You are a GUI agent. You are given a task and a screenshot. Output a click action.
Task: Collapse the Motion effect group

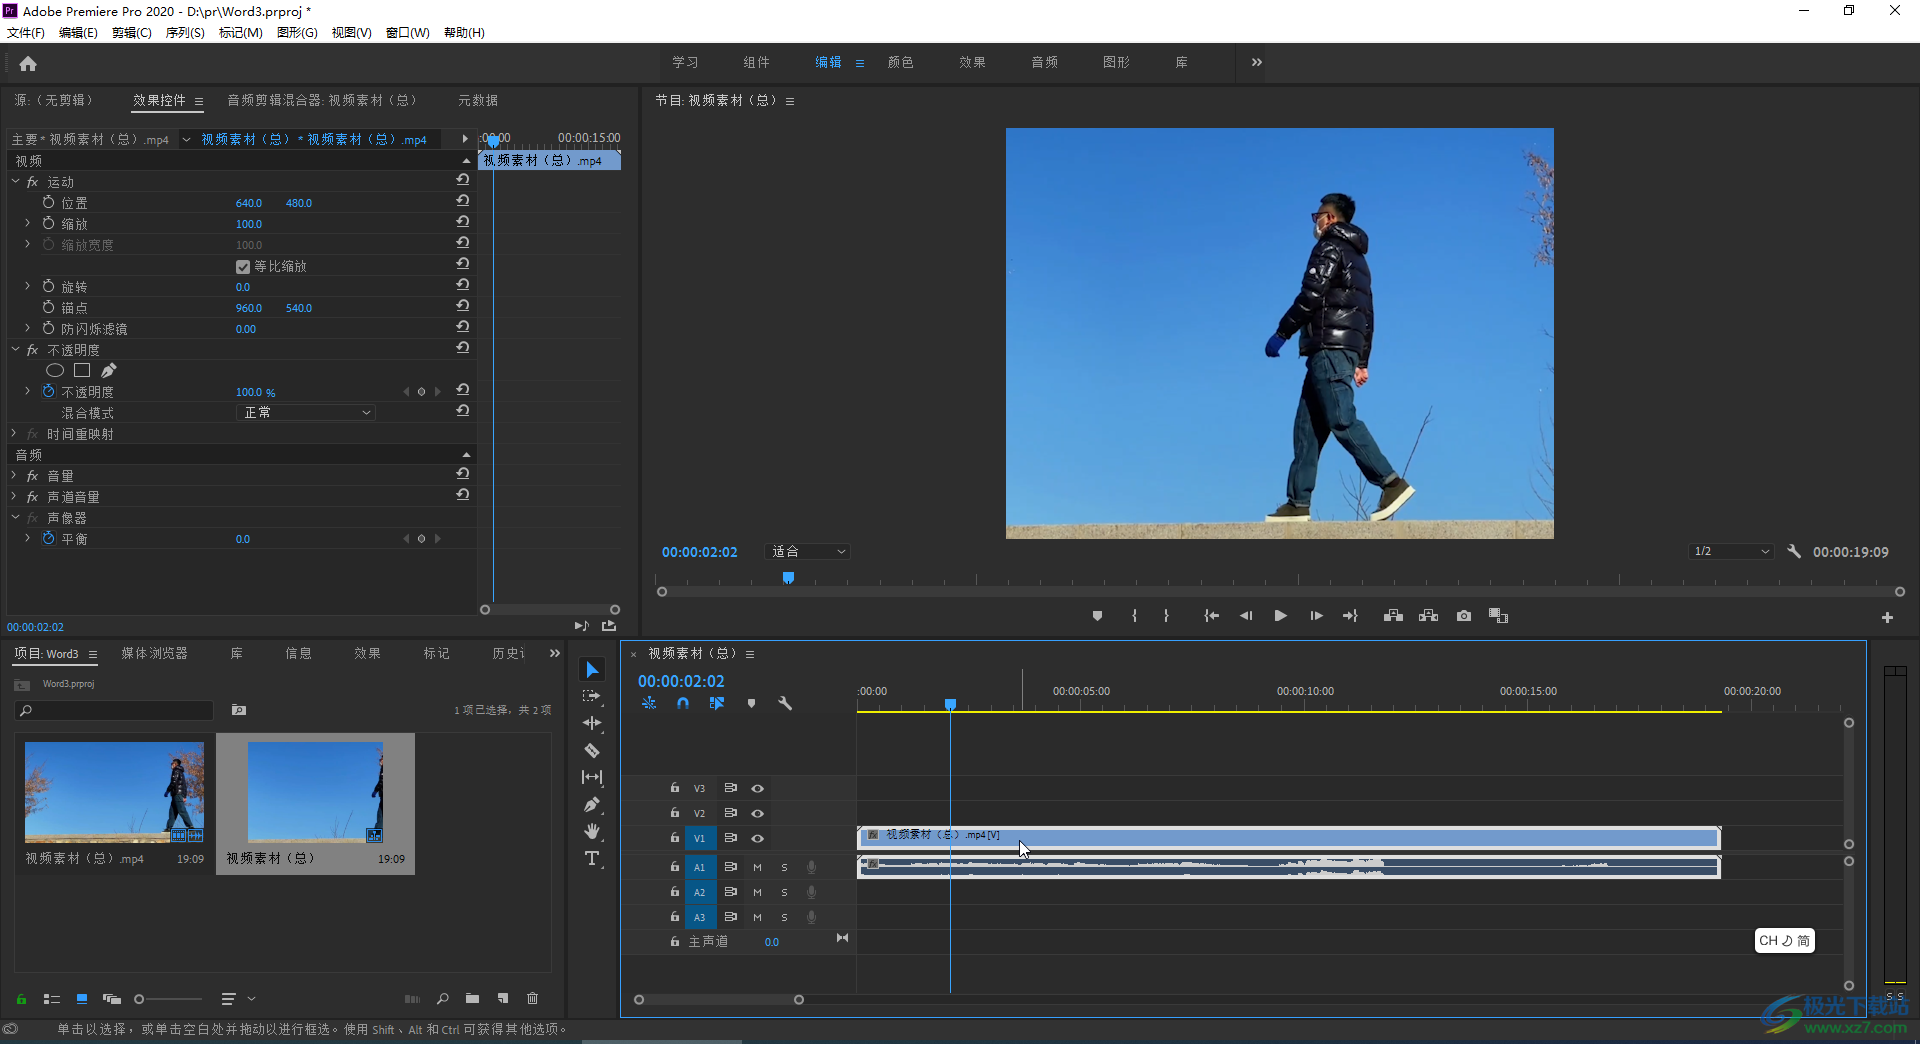pyautogui.click(x=15, y=181)
